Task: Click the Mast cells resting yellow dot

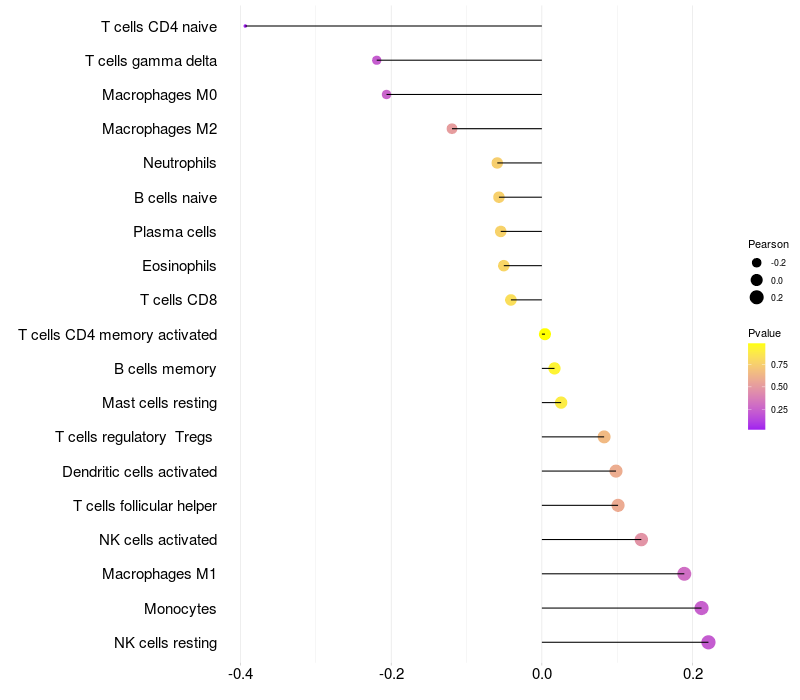Action: pos(561,403)
